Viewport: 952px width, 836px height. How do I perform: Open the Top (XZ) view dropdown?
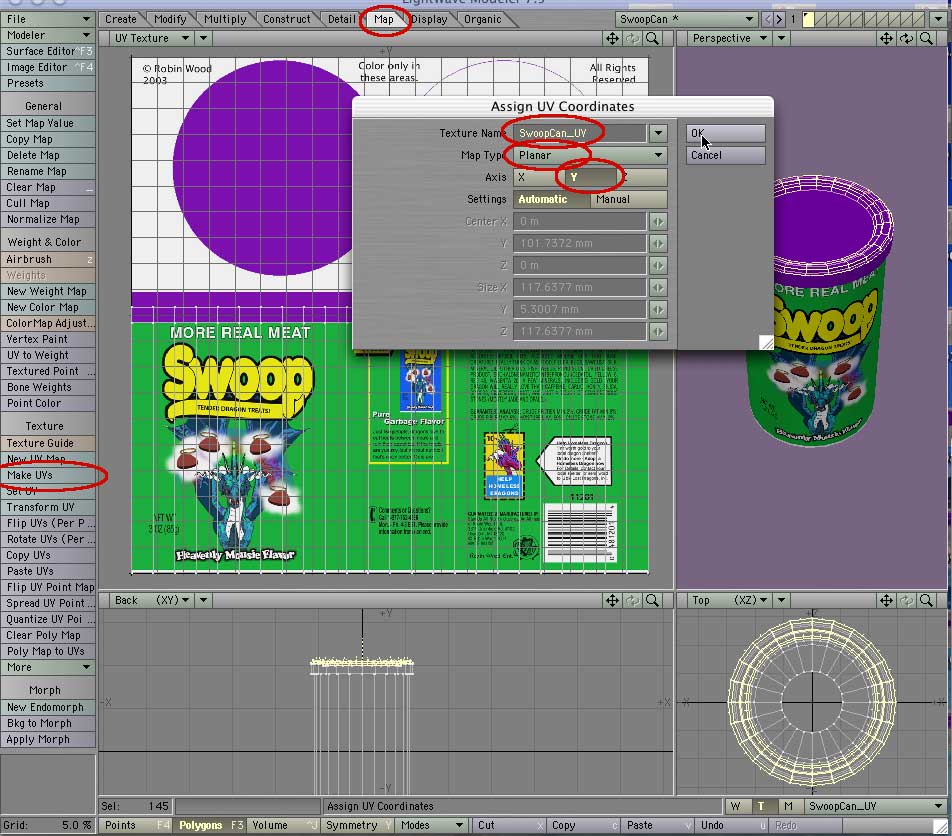coord(730,600)
